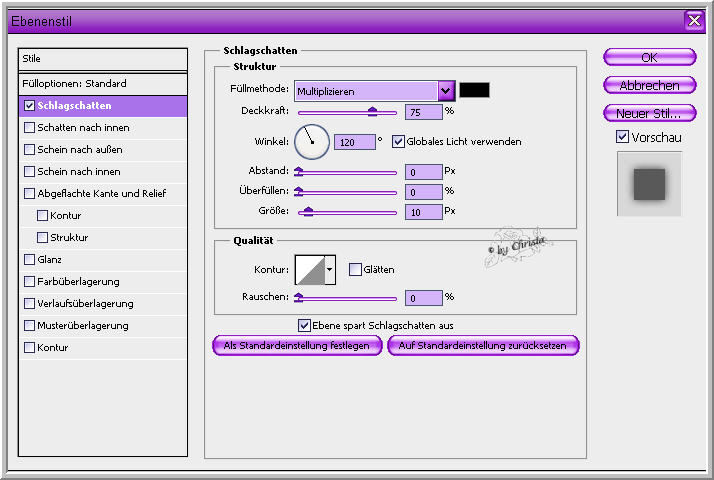Viewport: 714px width, 480px height.
Task: Enable the Glanz checkbox
Action: tap(30, 260)
